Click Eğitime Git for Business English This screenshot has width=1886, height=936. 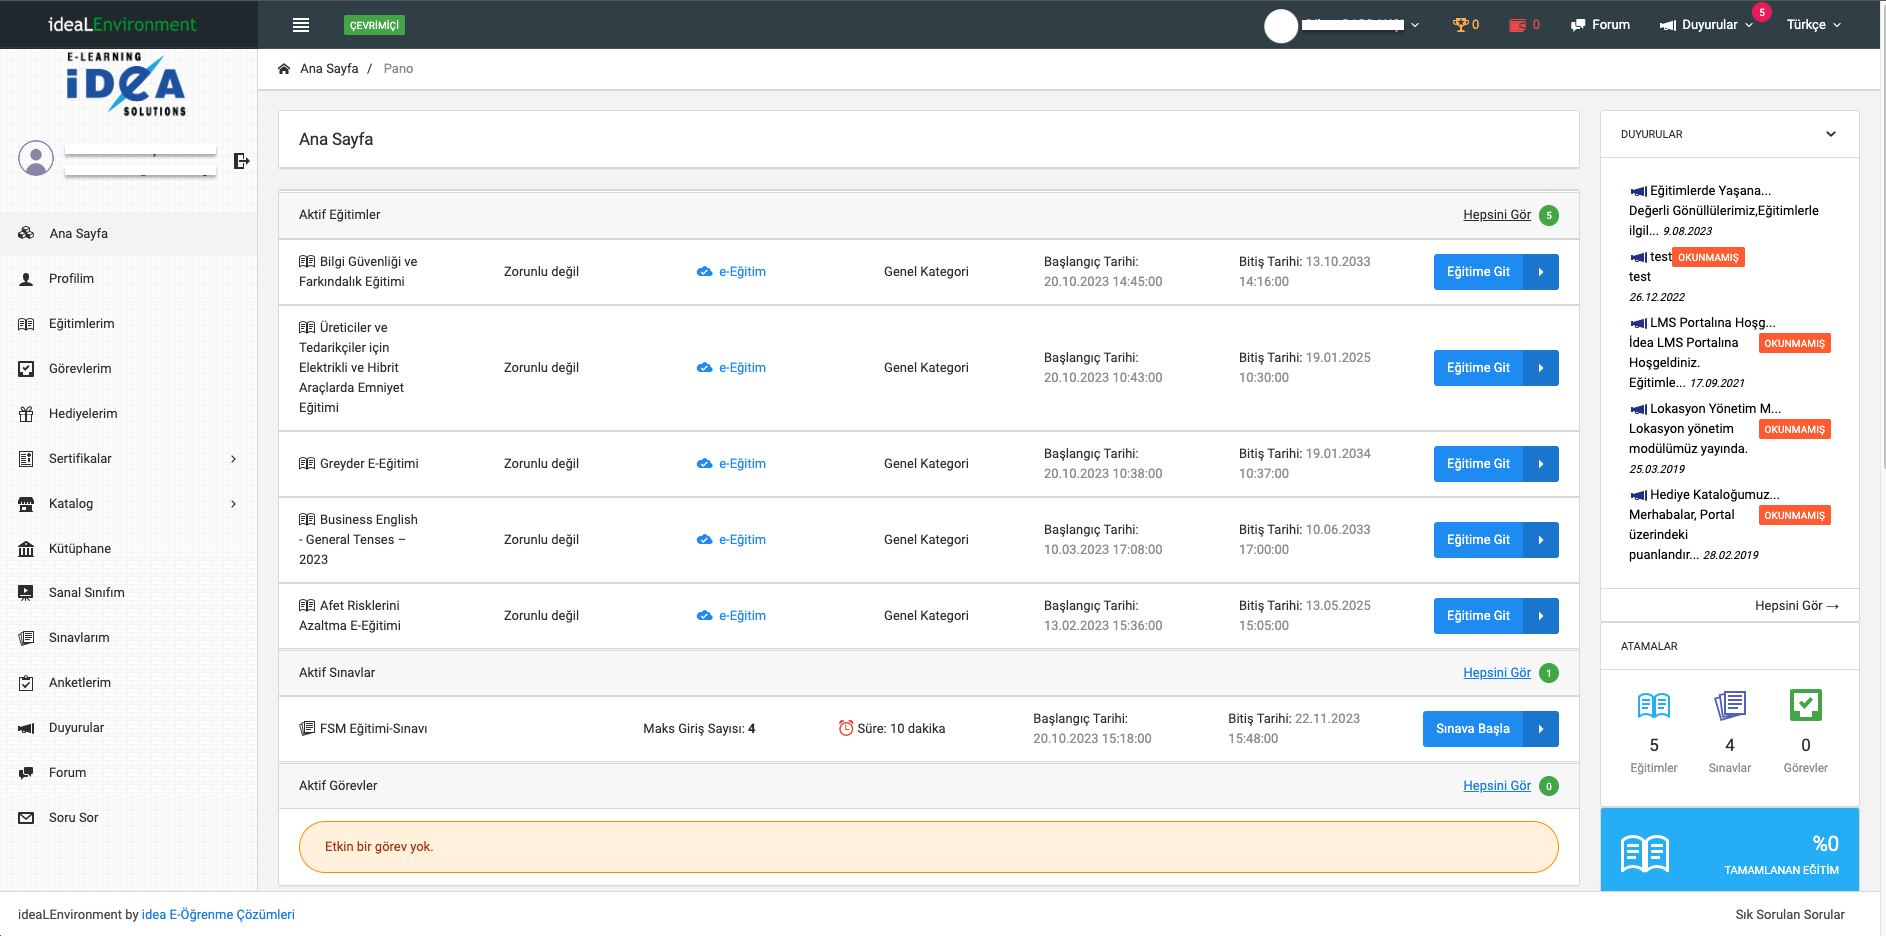point(1495,540)
